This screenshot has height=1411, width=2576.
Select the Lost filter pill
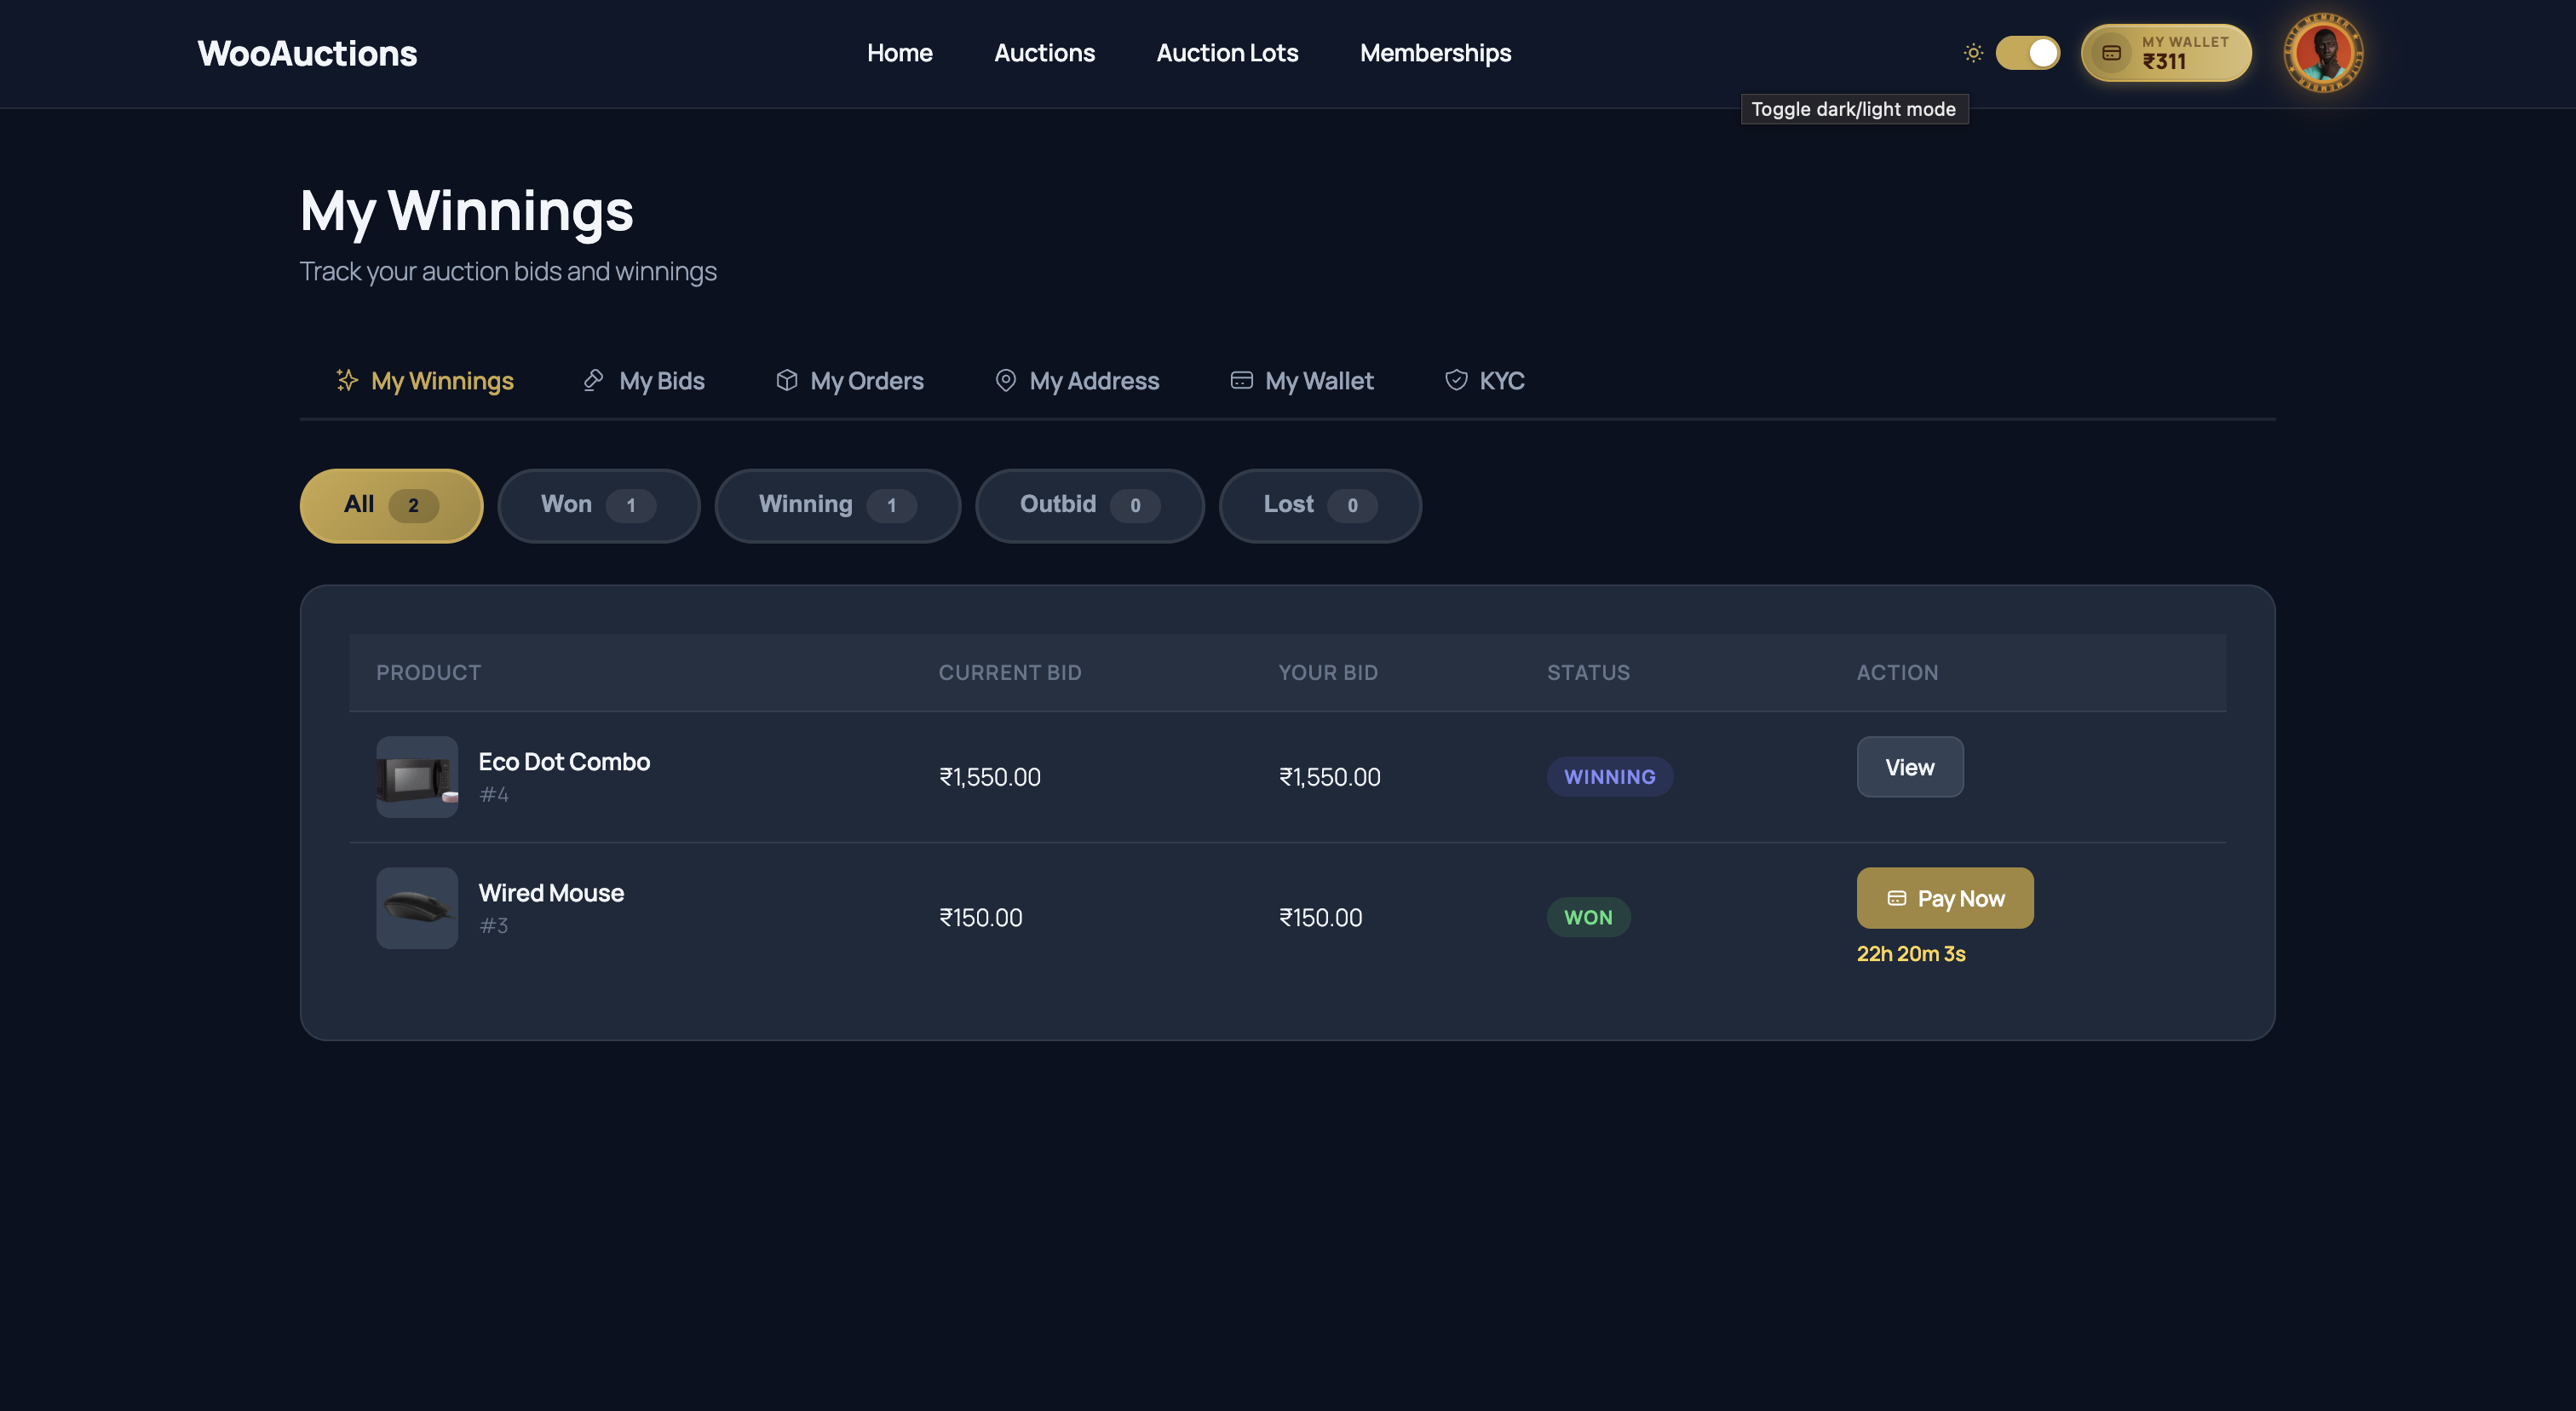1320,505
